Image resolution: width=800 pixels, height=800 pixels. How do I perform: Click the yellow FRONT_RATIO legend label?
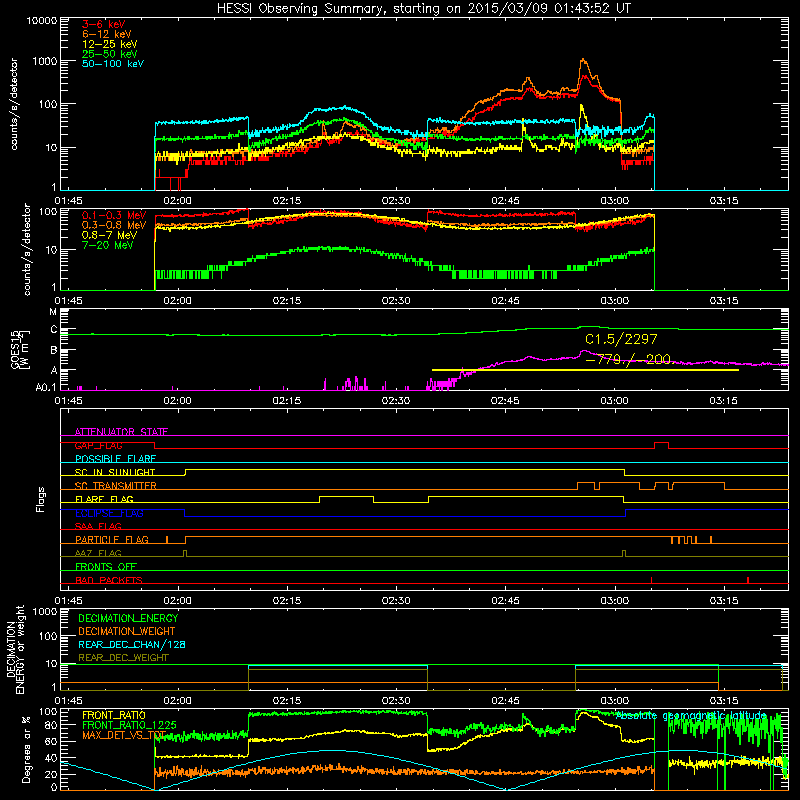point(114,715)
